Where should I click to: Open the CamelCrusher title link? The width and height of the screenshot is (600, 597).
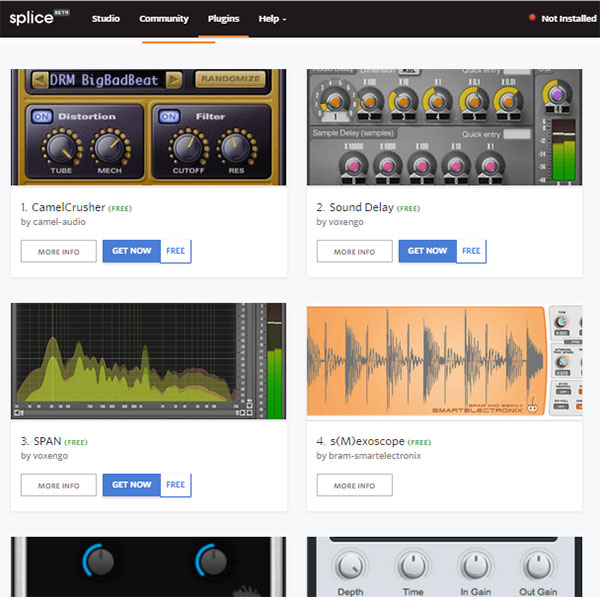pyautogui.click(x=68, y=207)
